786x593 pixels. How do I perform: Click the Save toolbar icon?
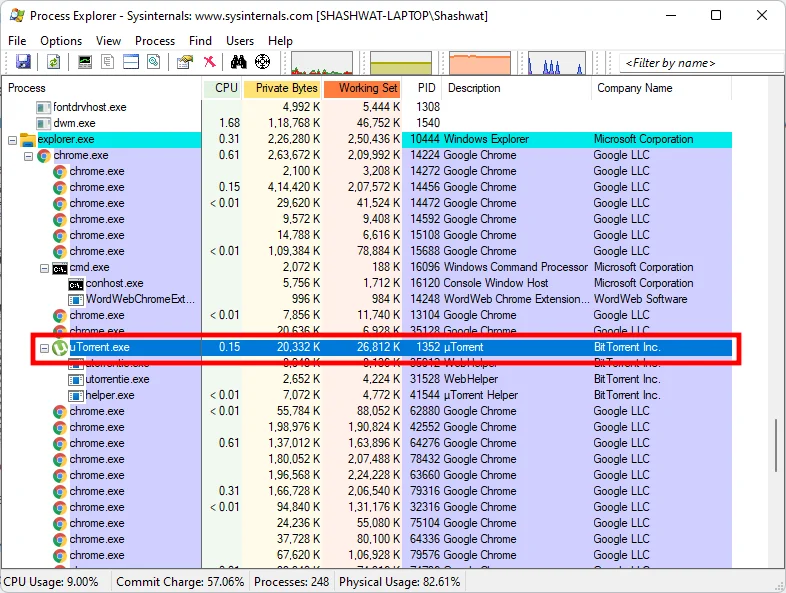[22, 62]
